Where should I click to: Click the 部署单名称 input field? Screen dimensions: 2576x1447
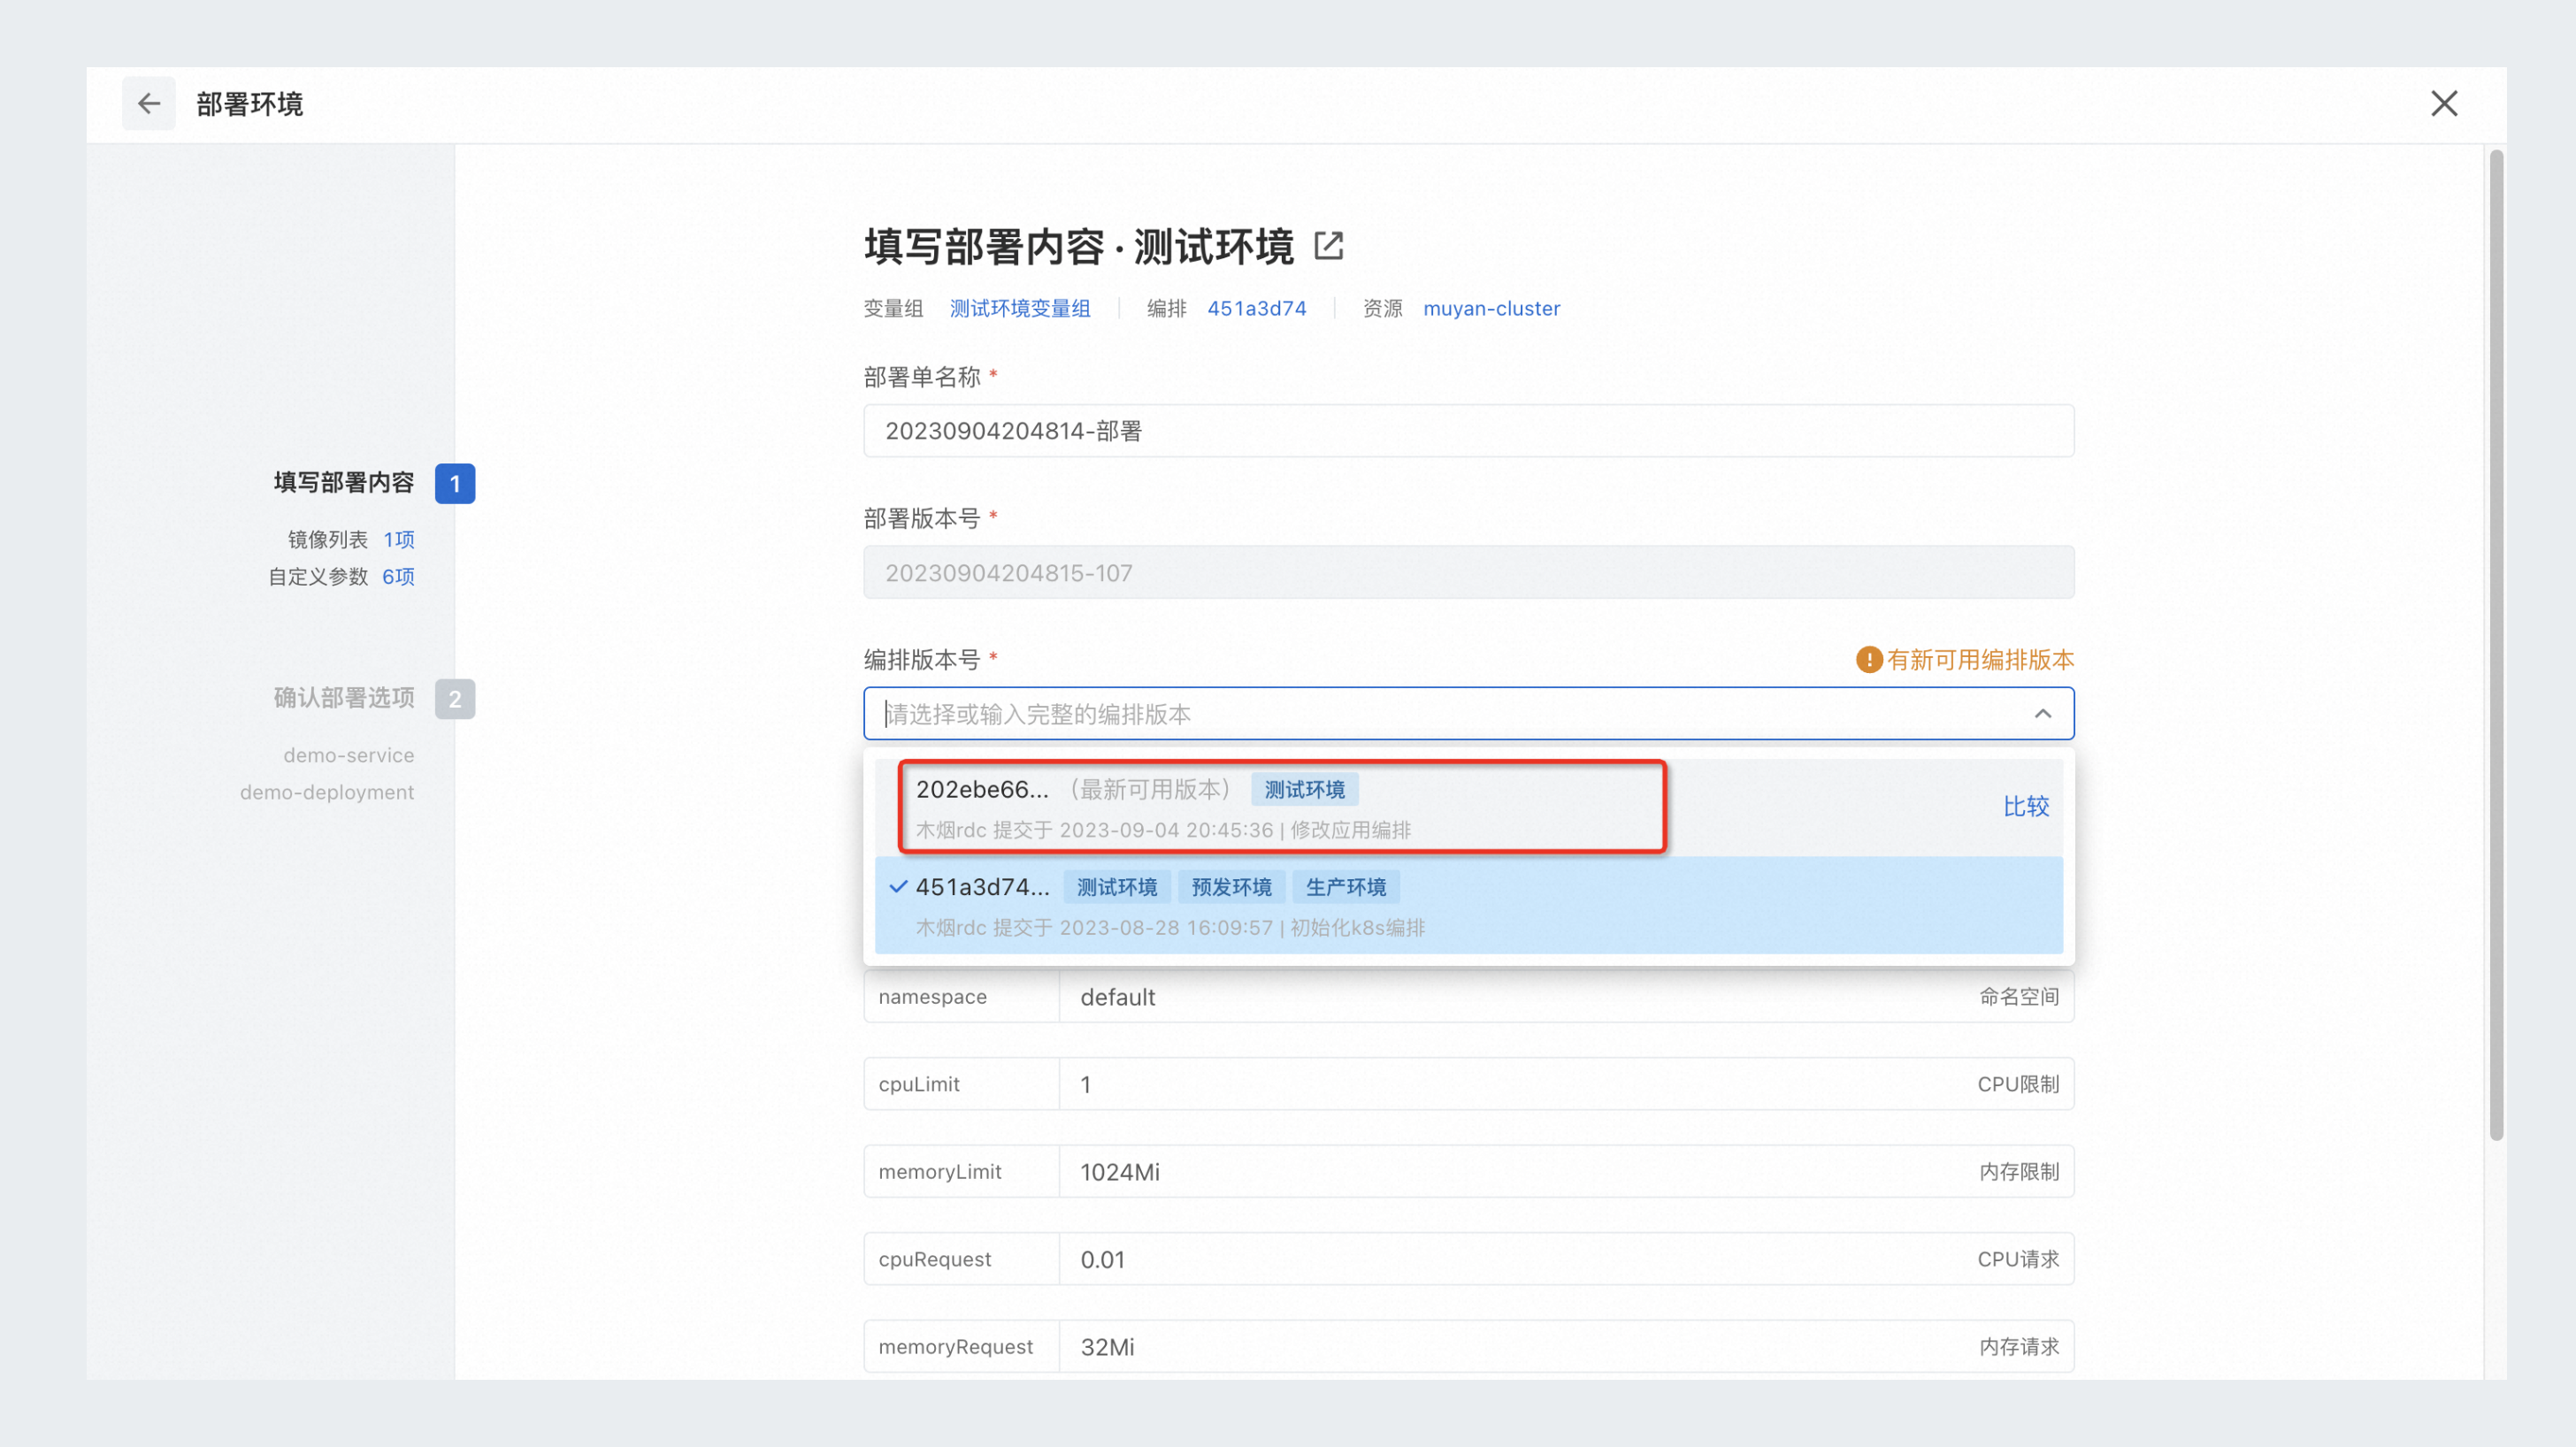point(1469,431)
